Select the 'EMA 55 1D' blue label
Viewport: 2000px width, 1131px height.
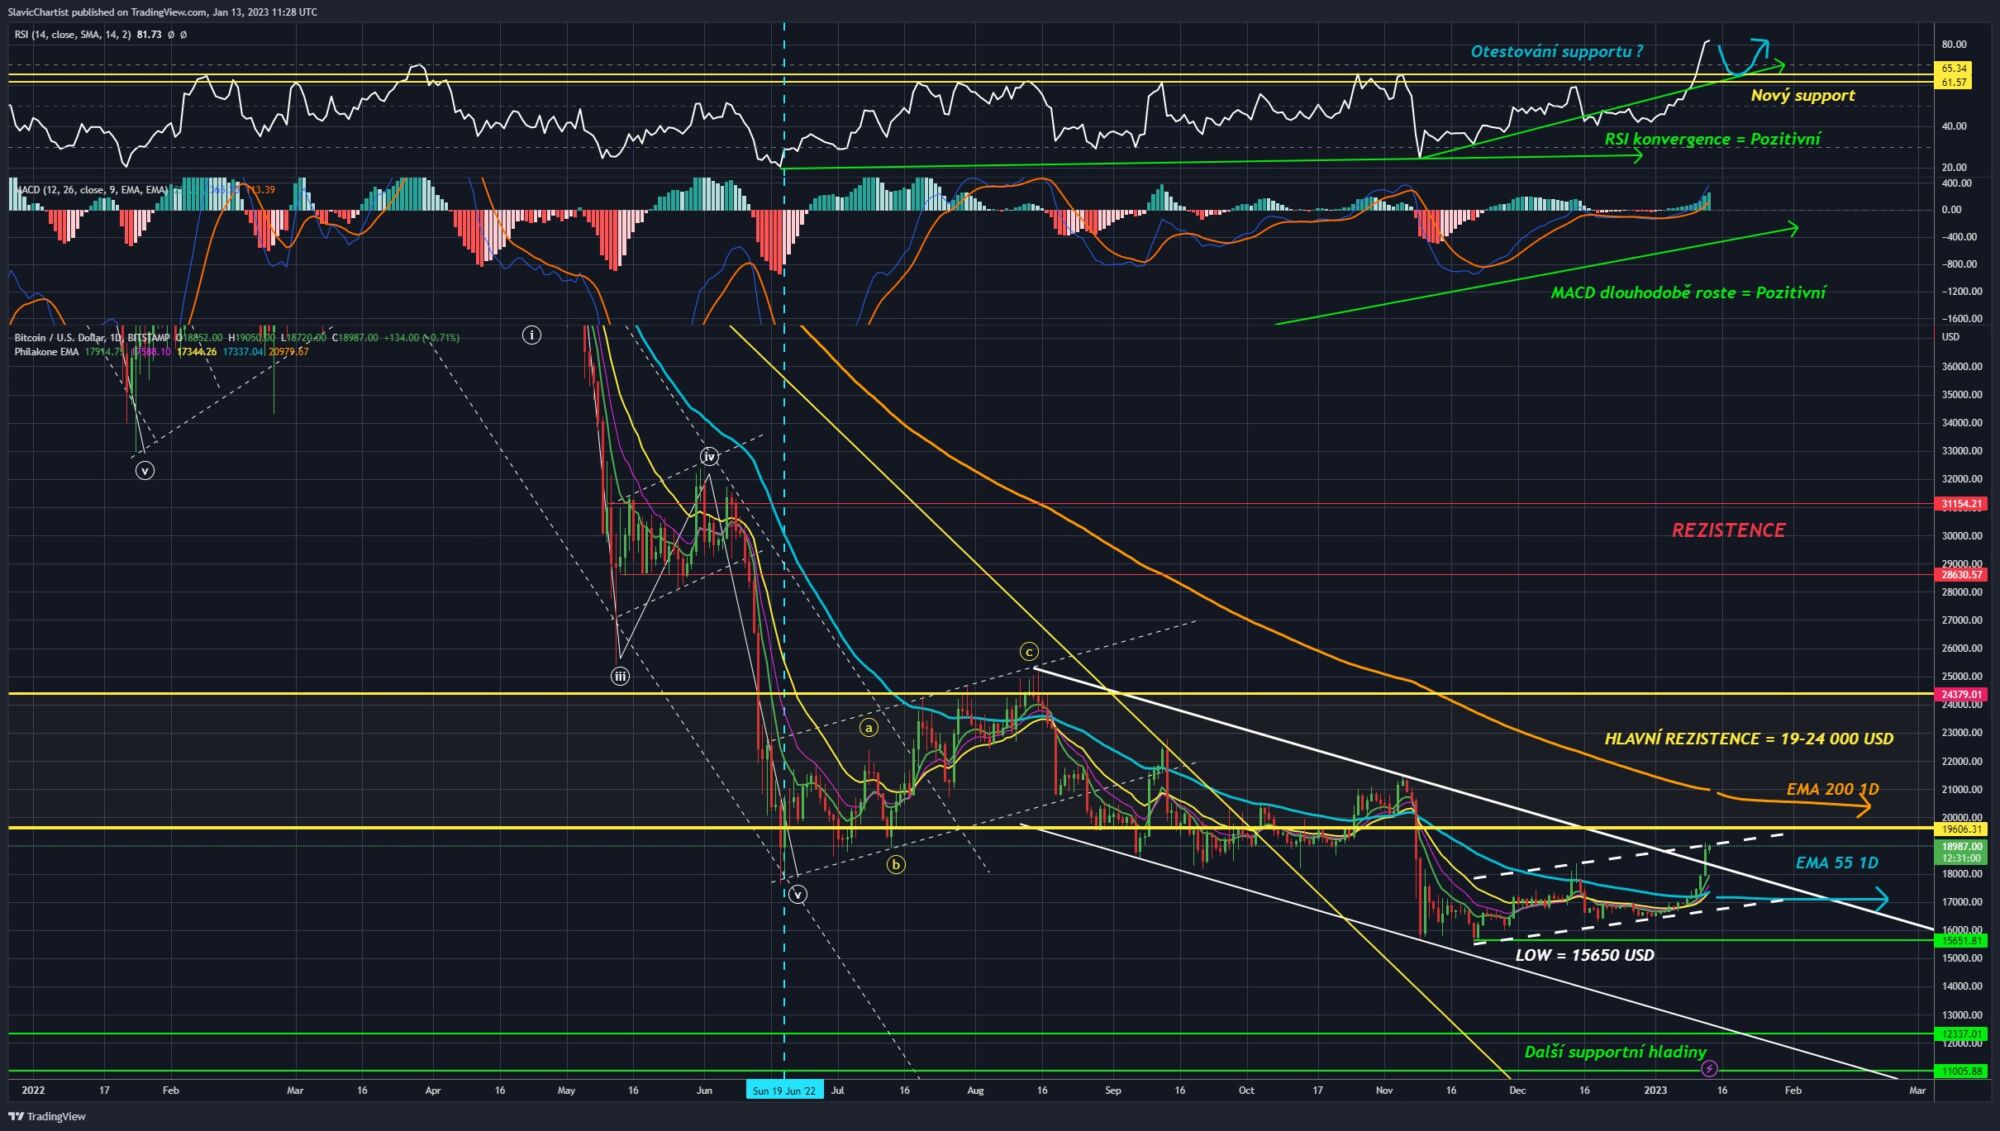pos(1836,862)
